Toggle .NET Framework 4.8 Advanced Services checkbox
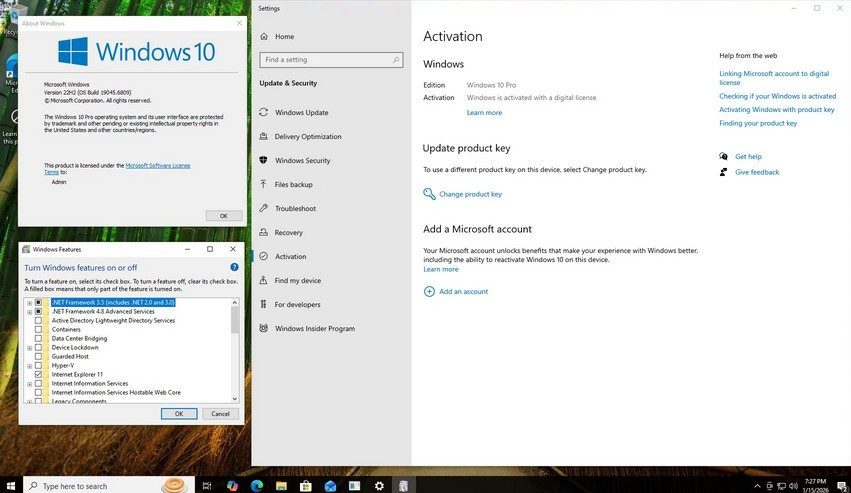The height and width of the screenshot is (493, 851). click(x=39, y=312)
